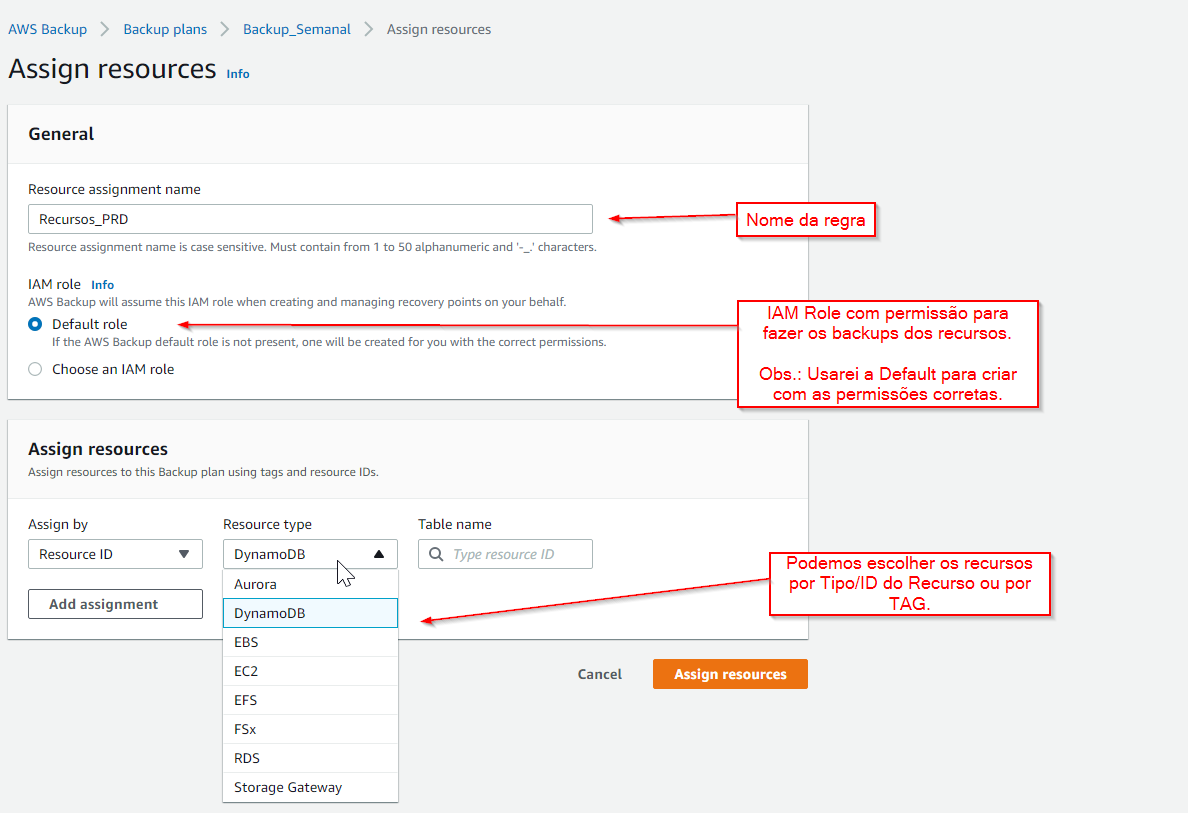Choose EBS from resource type list

coord(311,642)
